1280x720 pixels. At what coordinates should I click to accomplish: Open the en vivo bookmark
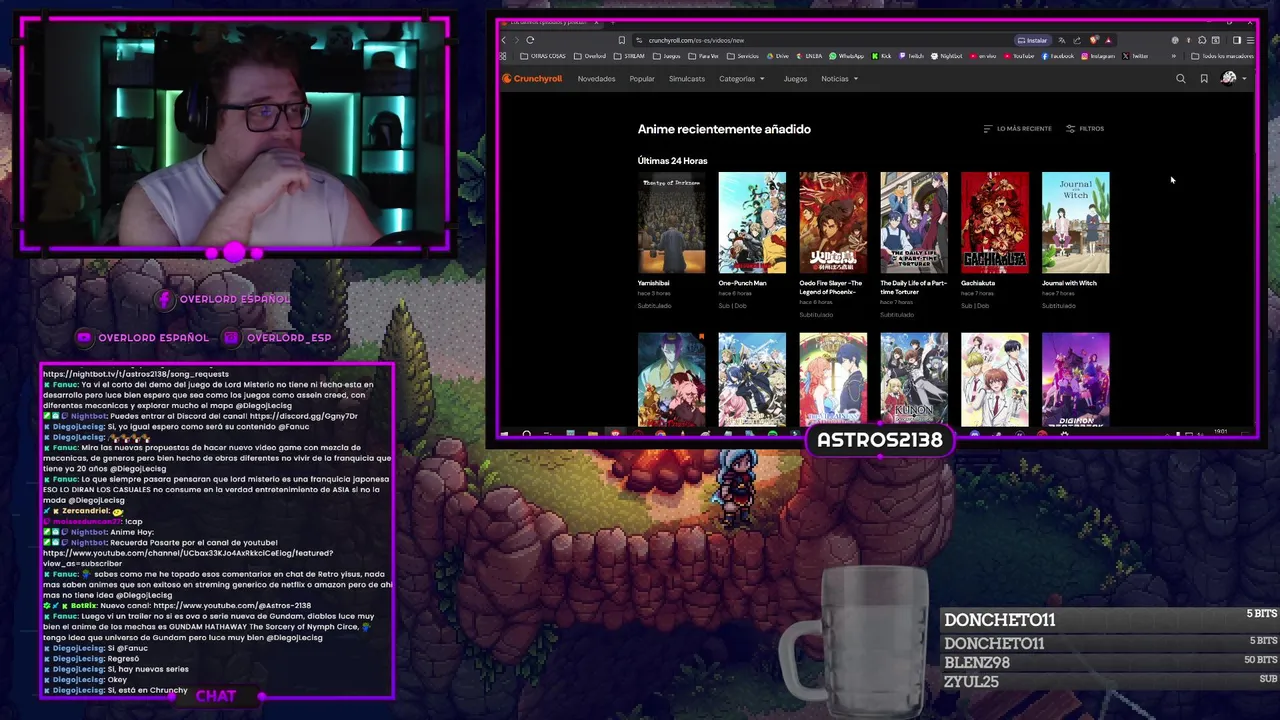point(983,56)
